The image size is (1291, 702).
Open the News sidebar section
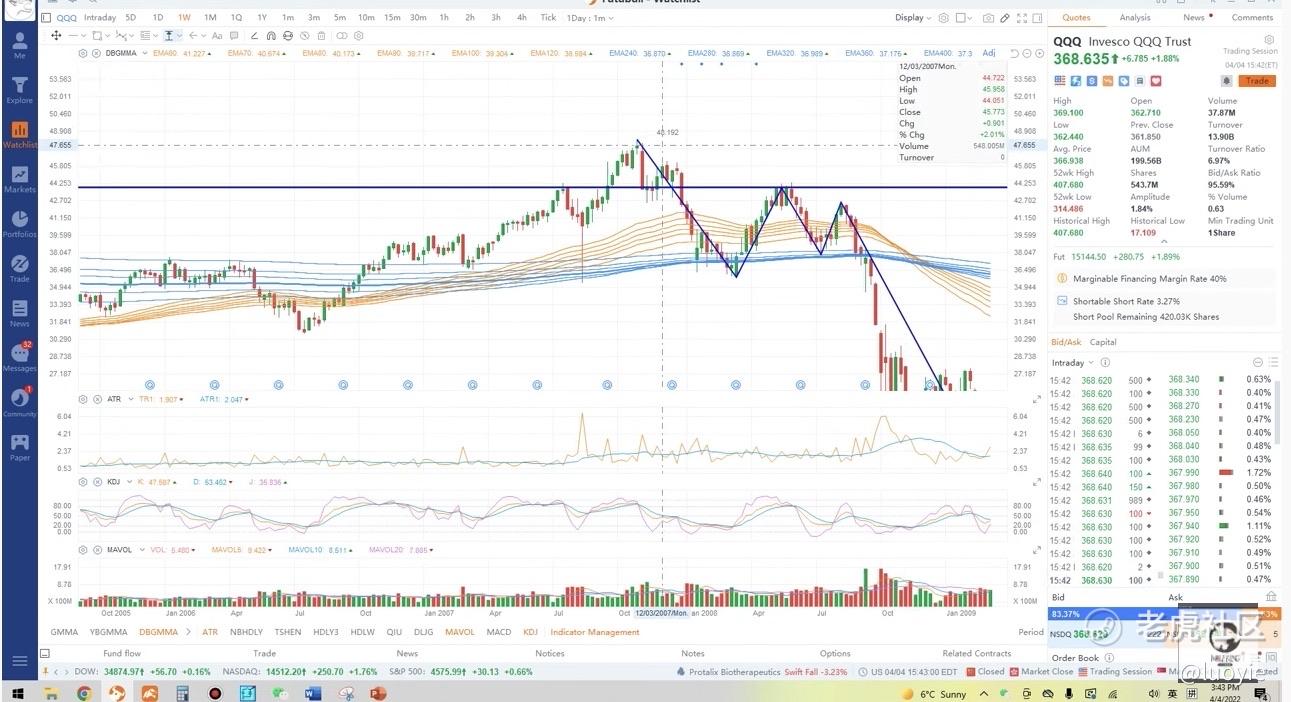tap(19, 313)
